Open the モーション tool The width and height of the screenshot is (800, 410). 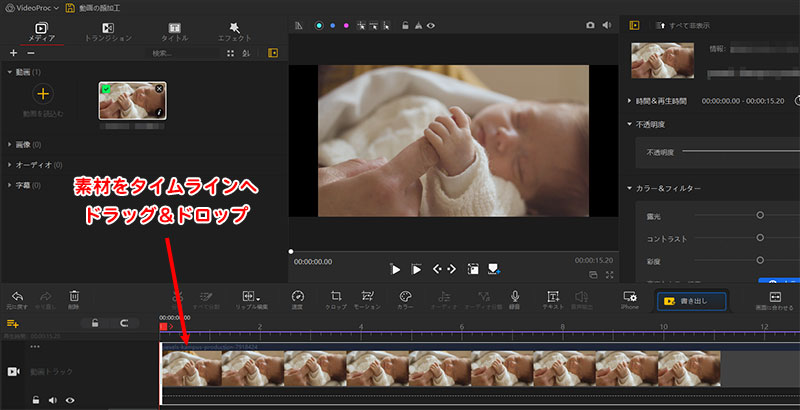click(x=367, y=299)
